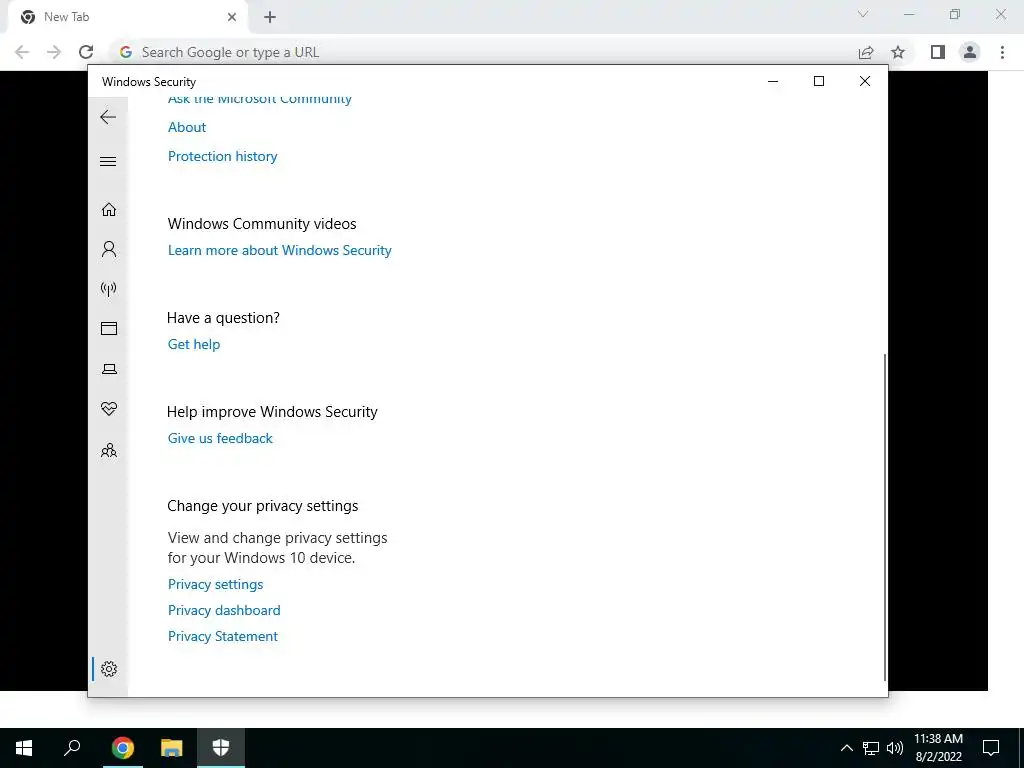Open the About link
This screenshot has width=1024, height=768.
pos(187,127)
